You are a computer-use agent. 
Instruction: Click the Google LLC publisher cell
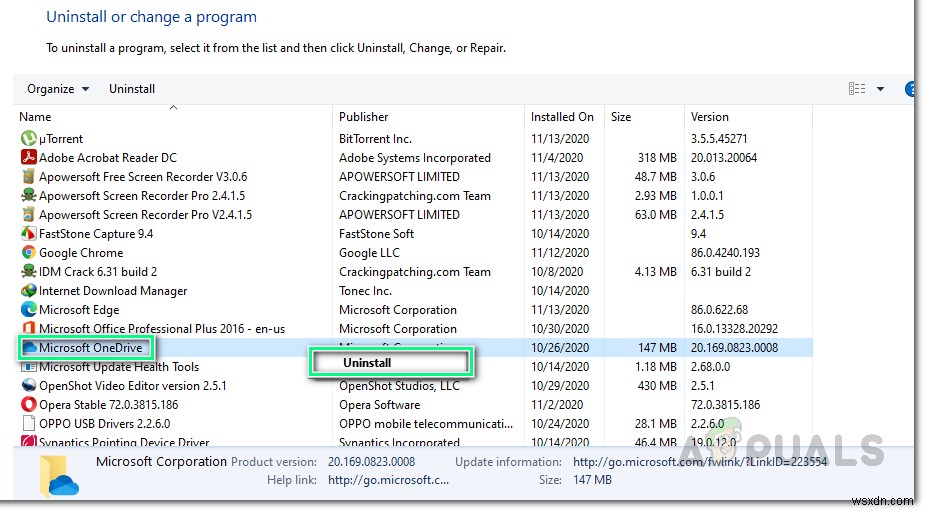[x=369, y=253]
